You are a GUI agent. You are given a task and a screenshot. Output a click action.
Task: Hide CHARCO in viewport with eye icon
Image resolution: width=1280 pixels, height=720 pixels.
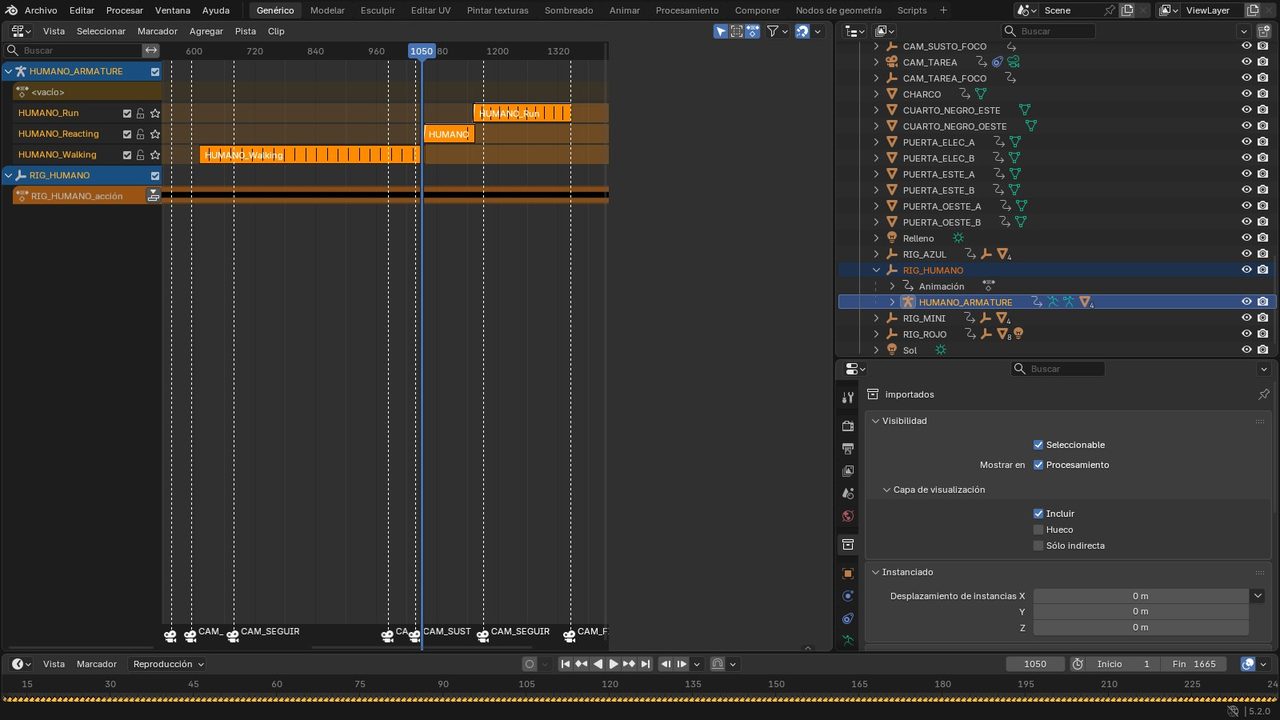point(1247,94)
